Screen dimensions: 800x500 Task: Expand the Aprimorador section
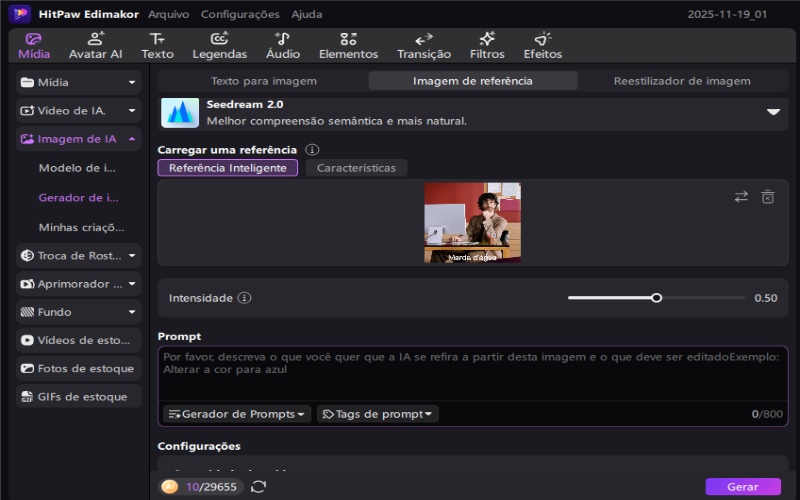(132, 284)
